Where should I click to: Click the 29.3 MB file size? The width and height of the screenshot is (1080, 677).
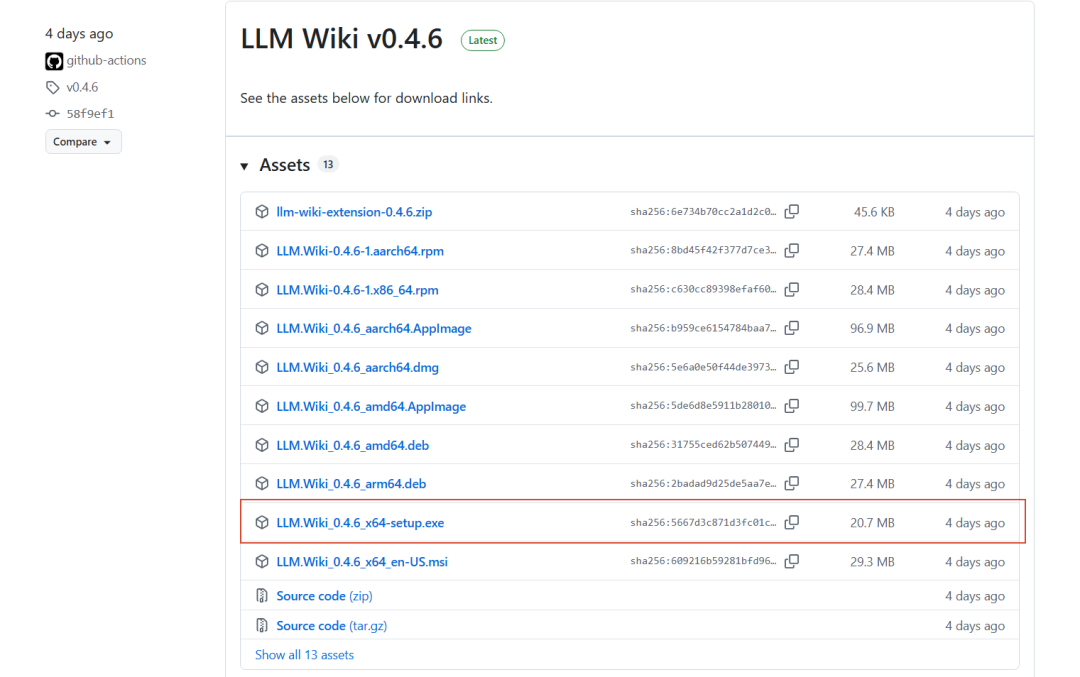coord(872,562)
